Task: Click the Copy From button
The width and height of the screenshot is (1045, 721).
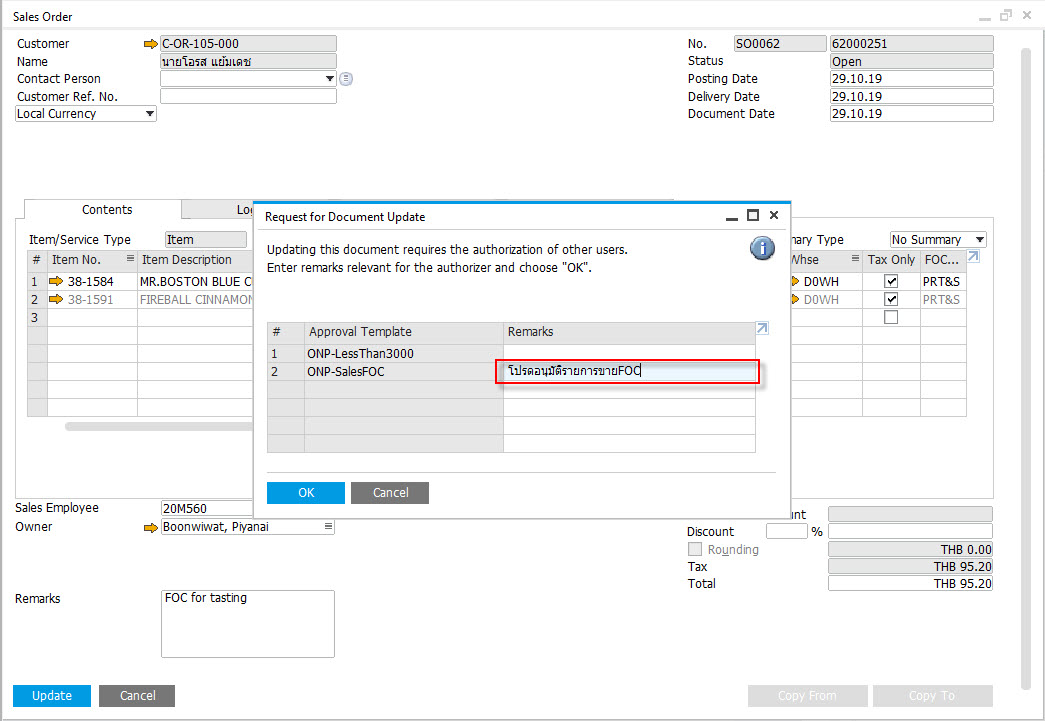Action: [x=807, y=696]
